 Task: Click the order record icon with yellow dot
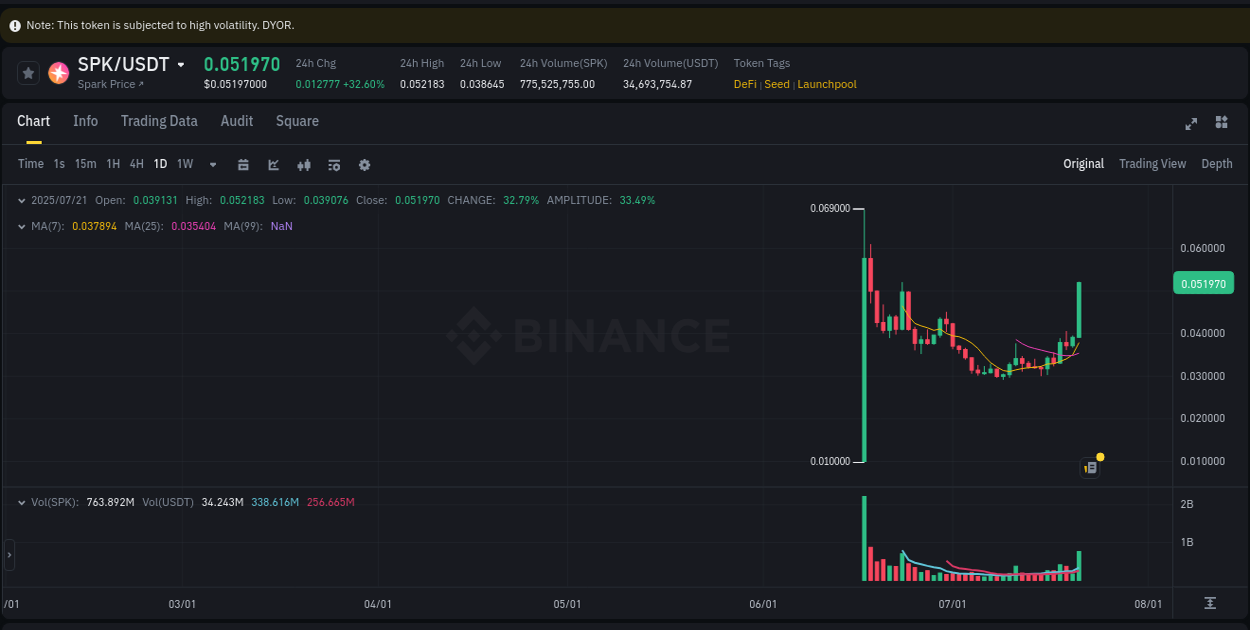(1090, 467)
